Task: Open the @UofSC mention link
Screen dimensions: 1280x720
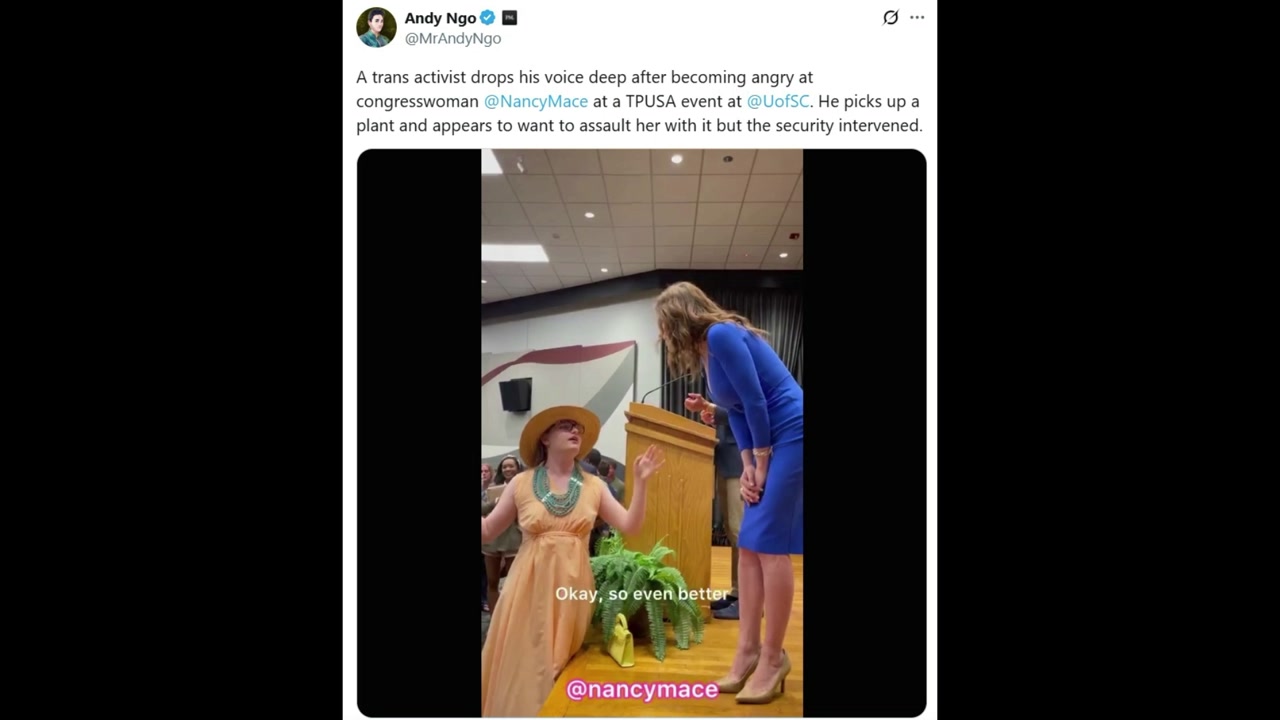Action: pos(778,101)
